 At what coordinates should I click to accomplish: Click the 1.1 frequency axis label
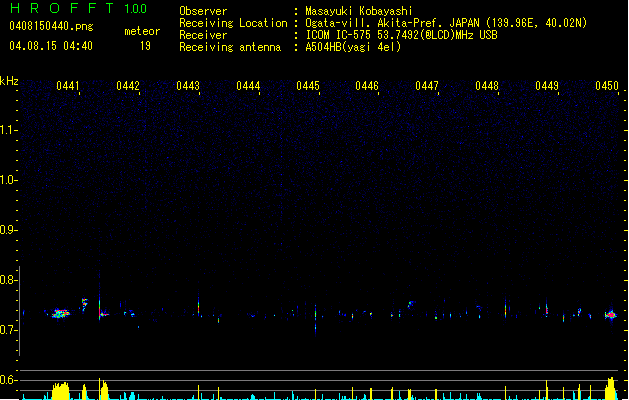coord(8,130)
